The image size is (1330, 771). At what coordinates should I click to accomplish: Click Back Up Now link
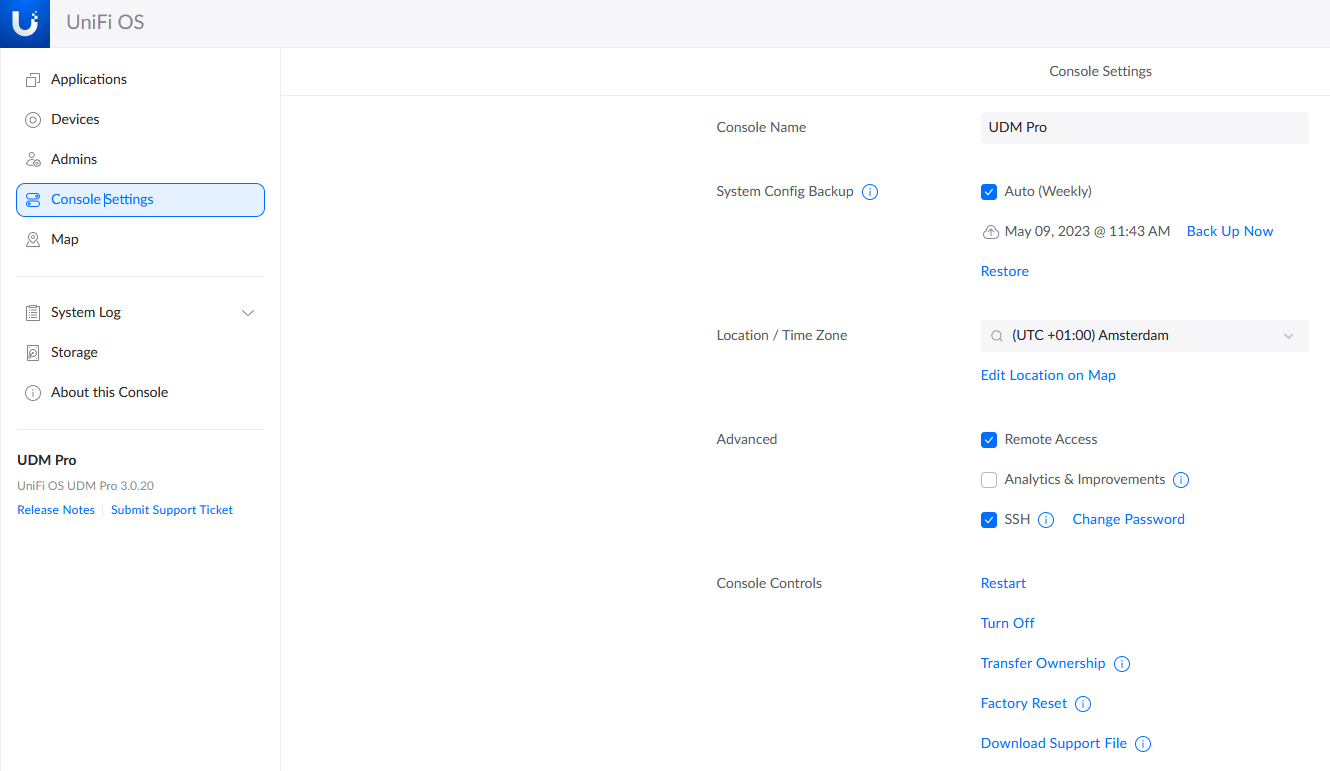[1230, 232]
